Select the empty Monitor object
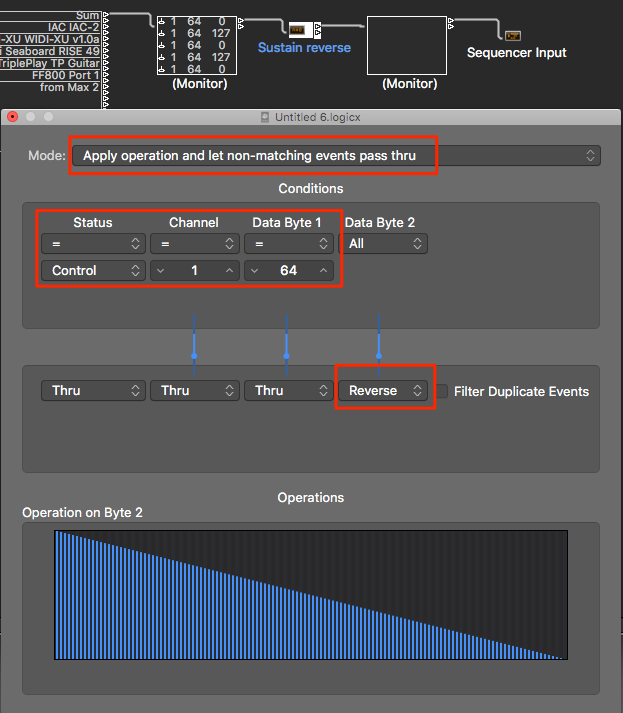 pos(406,46)
